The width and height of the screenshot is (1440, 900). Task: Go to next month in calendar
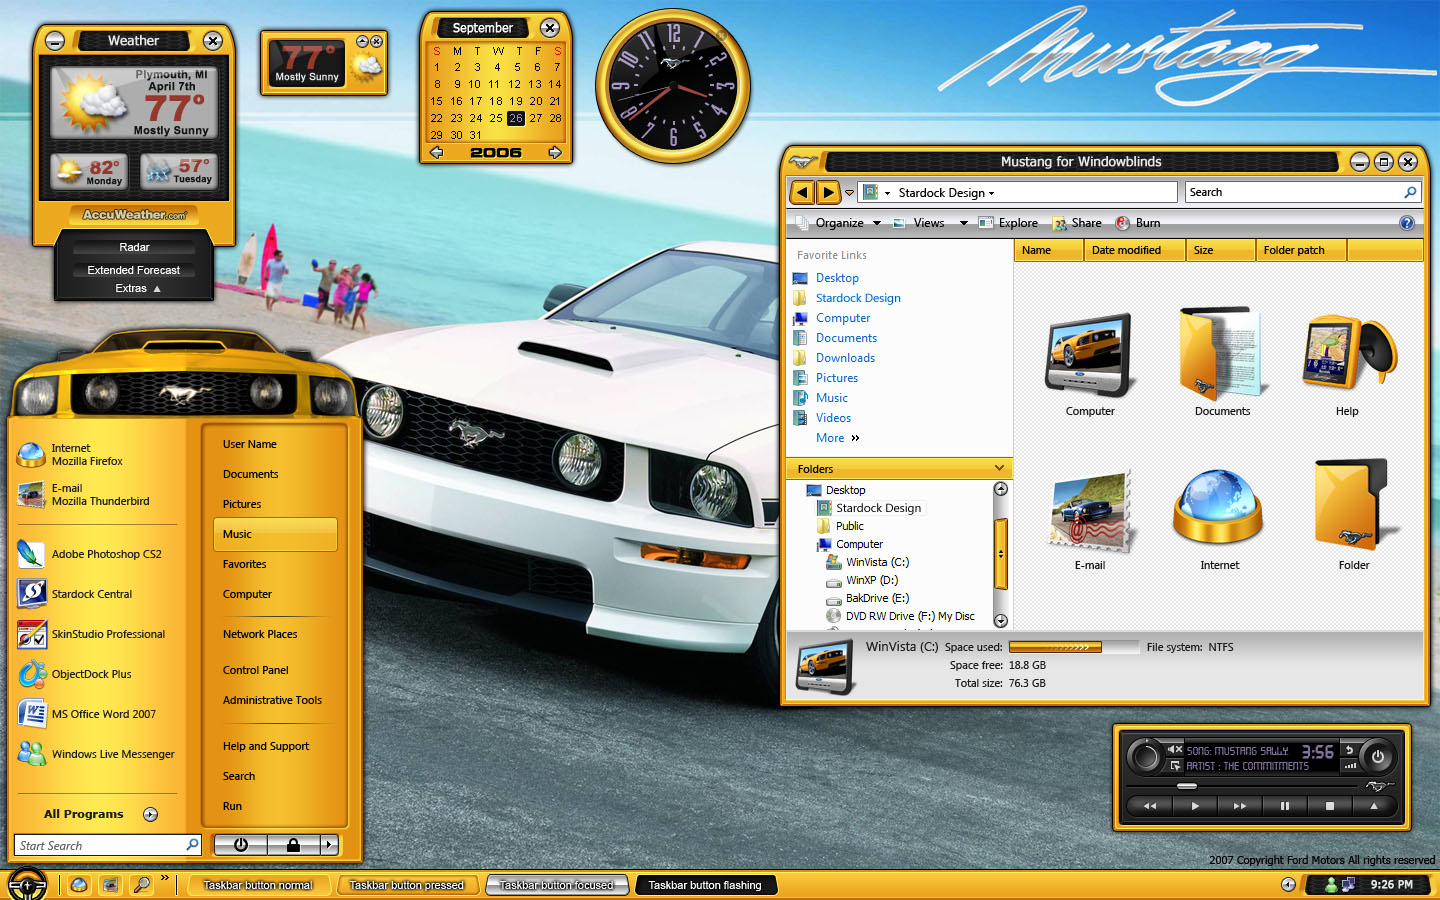pyautogui.click(x=555, y=152)
